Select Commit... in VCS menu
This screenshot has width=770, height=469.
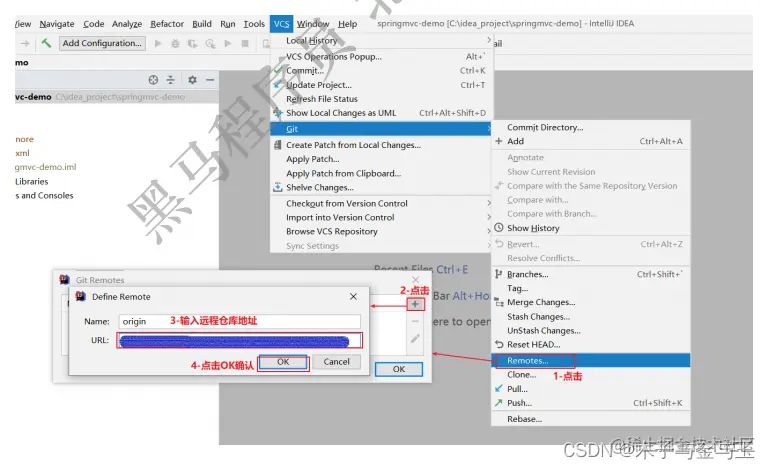click(x=382, y=71)
